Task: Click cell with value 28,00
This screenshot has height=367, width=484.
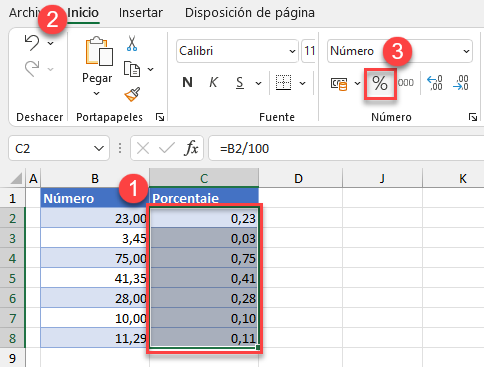Action: pos(95,298)
